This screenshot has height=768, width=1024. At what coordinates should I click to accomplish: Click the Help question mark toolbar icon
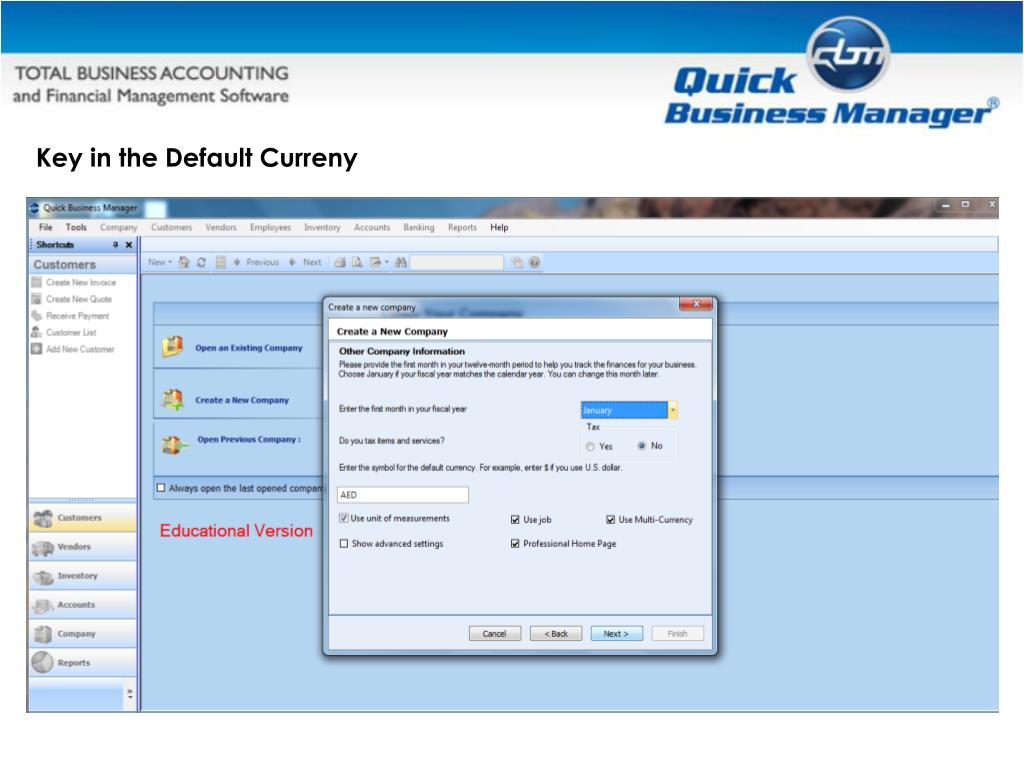click(x=535, y=263)
